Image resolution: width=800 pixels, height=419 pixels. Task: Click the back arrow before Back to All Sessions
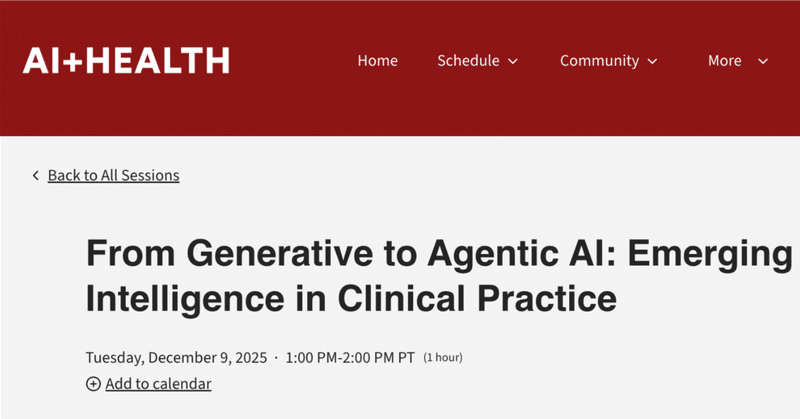(36, 176)
